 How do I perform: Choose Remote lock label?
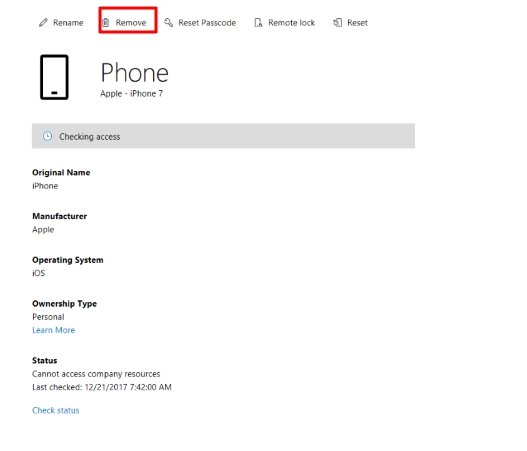click(x=291, y=23)
